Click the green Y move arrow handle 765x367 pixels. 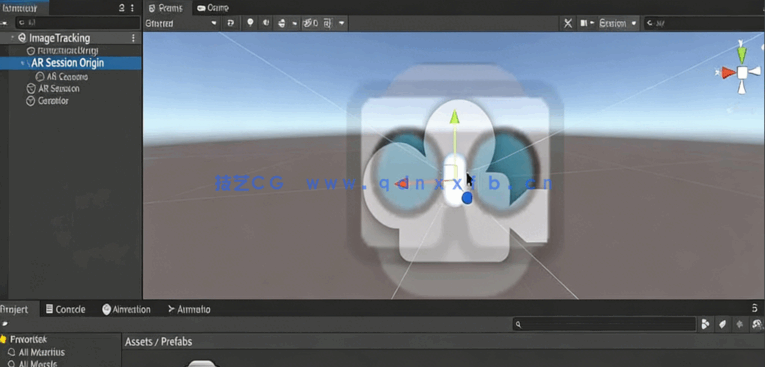click(454, 116)
